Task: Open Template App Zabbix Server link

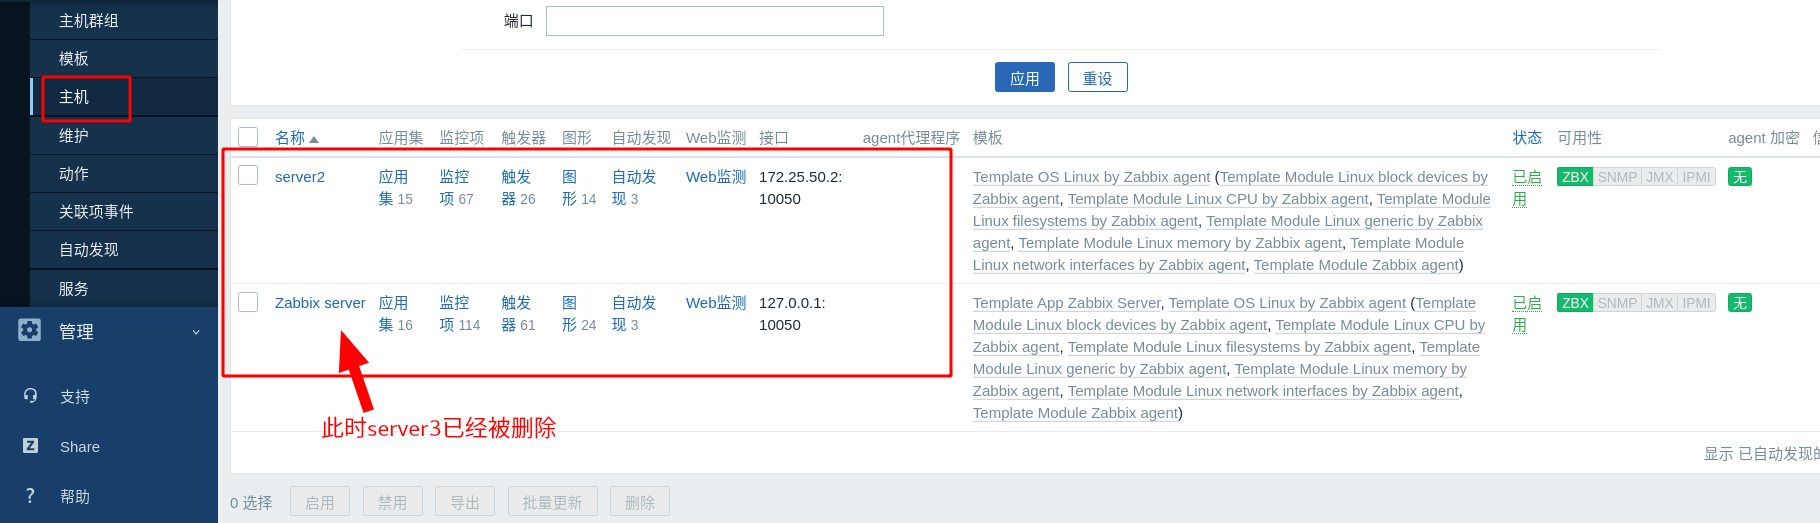Action: (x=1066, y=303)
